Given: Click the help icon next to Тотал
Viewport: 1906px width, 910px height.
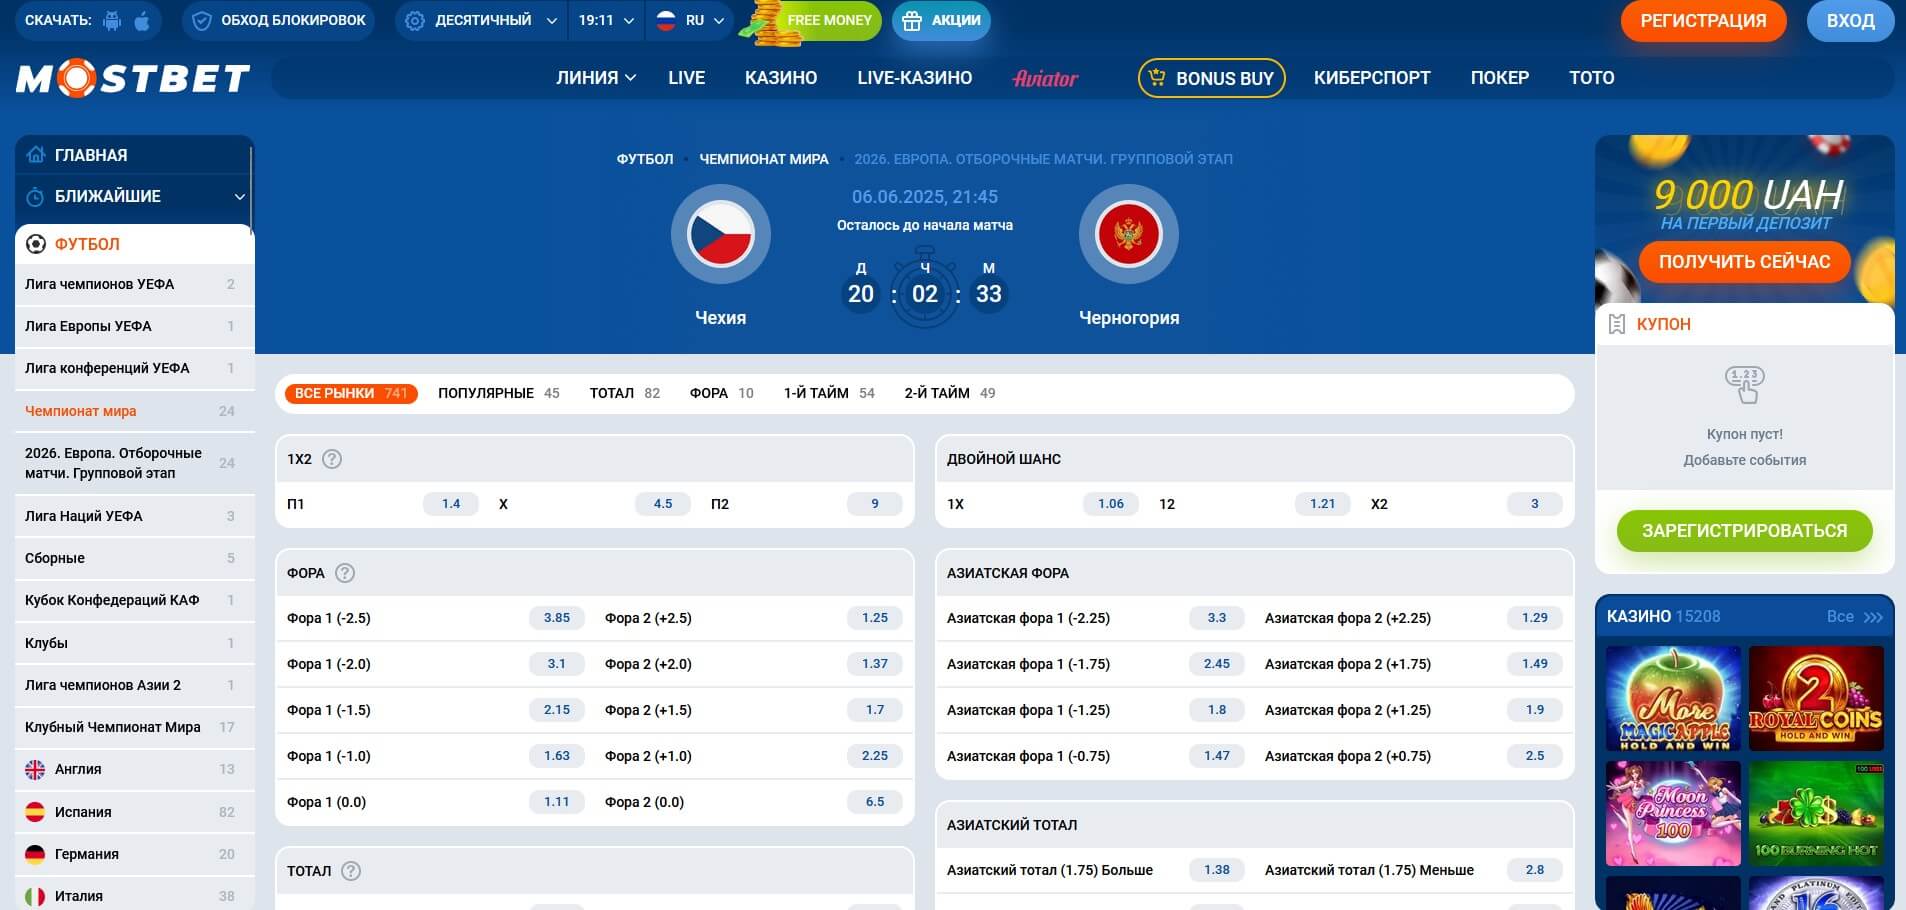Looking at the screenshot, I should [351, 871].
